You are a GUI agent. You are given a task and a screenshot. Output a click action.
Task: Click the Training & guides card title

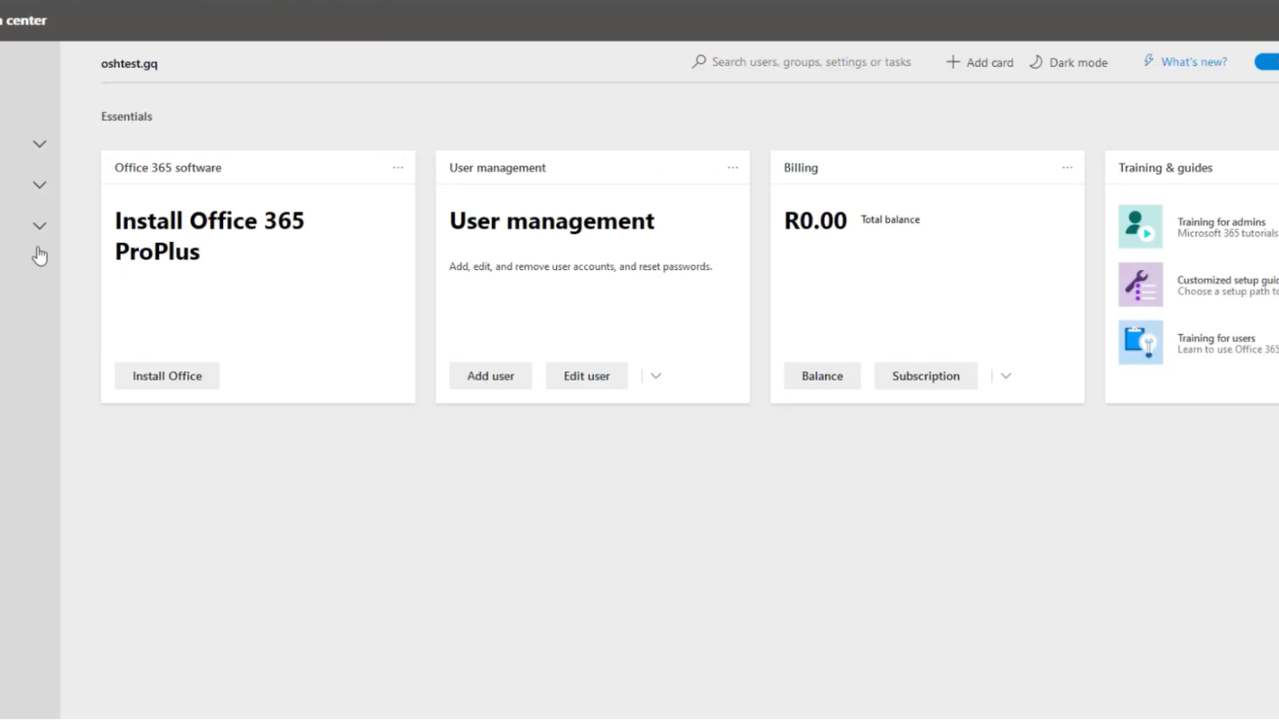(x=1165, y=168)
